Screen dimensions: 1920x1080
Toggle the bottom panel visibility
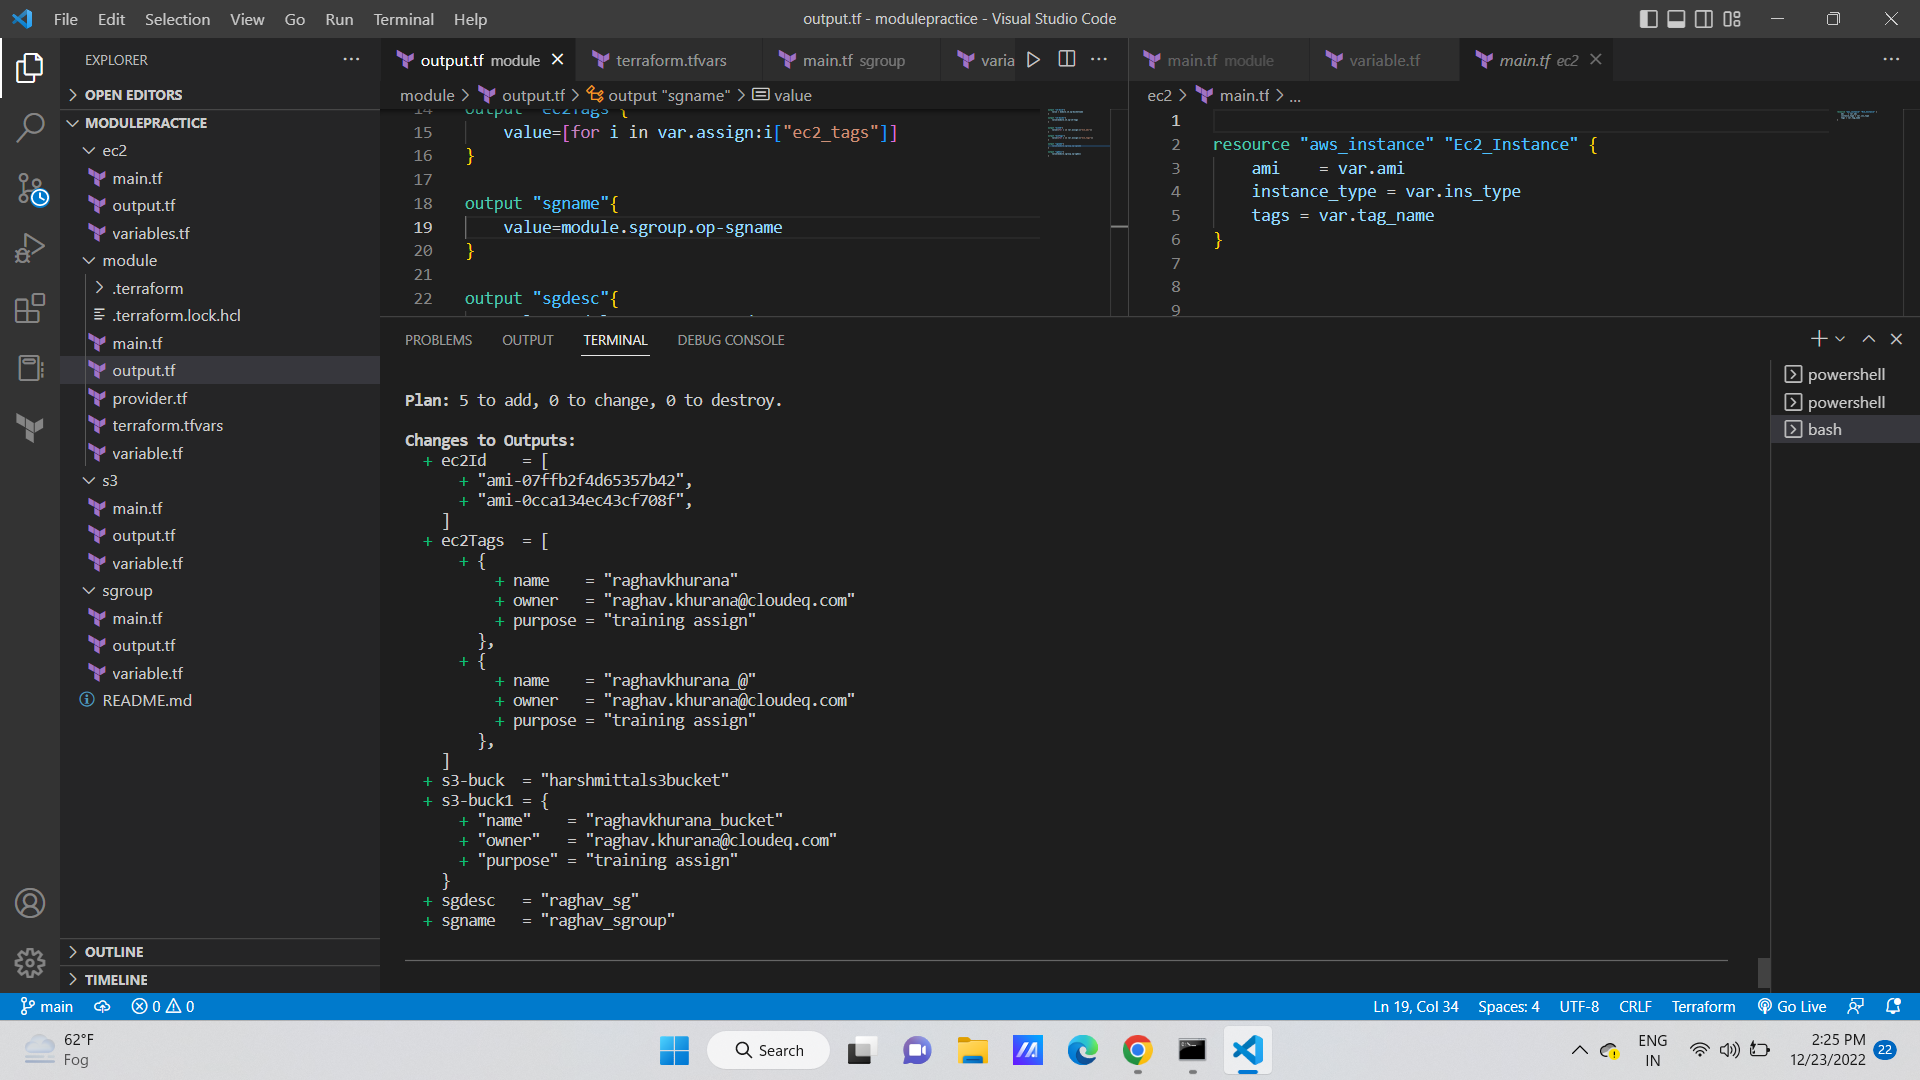(1676, 18)
